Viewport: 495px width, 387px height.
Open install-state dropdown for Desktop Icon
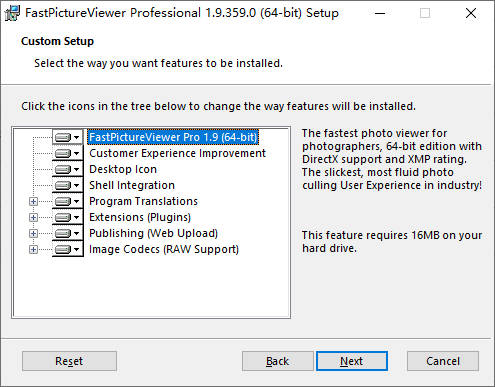(68, 169)
